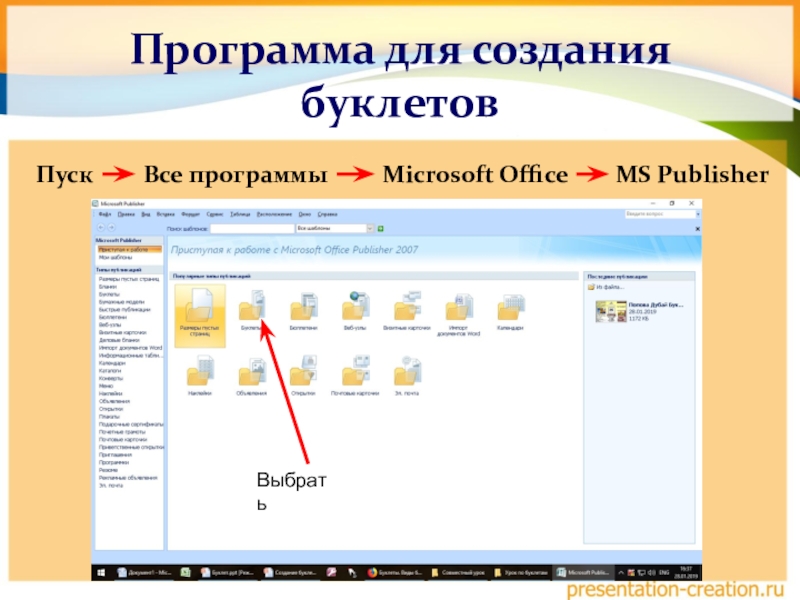The width and height of the screenshot is (800, 600).
Task: Select Буклеты in the publication types list
Action: (109, 294)
